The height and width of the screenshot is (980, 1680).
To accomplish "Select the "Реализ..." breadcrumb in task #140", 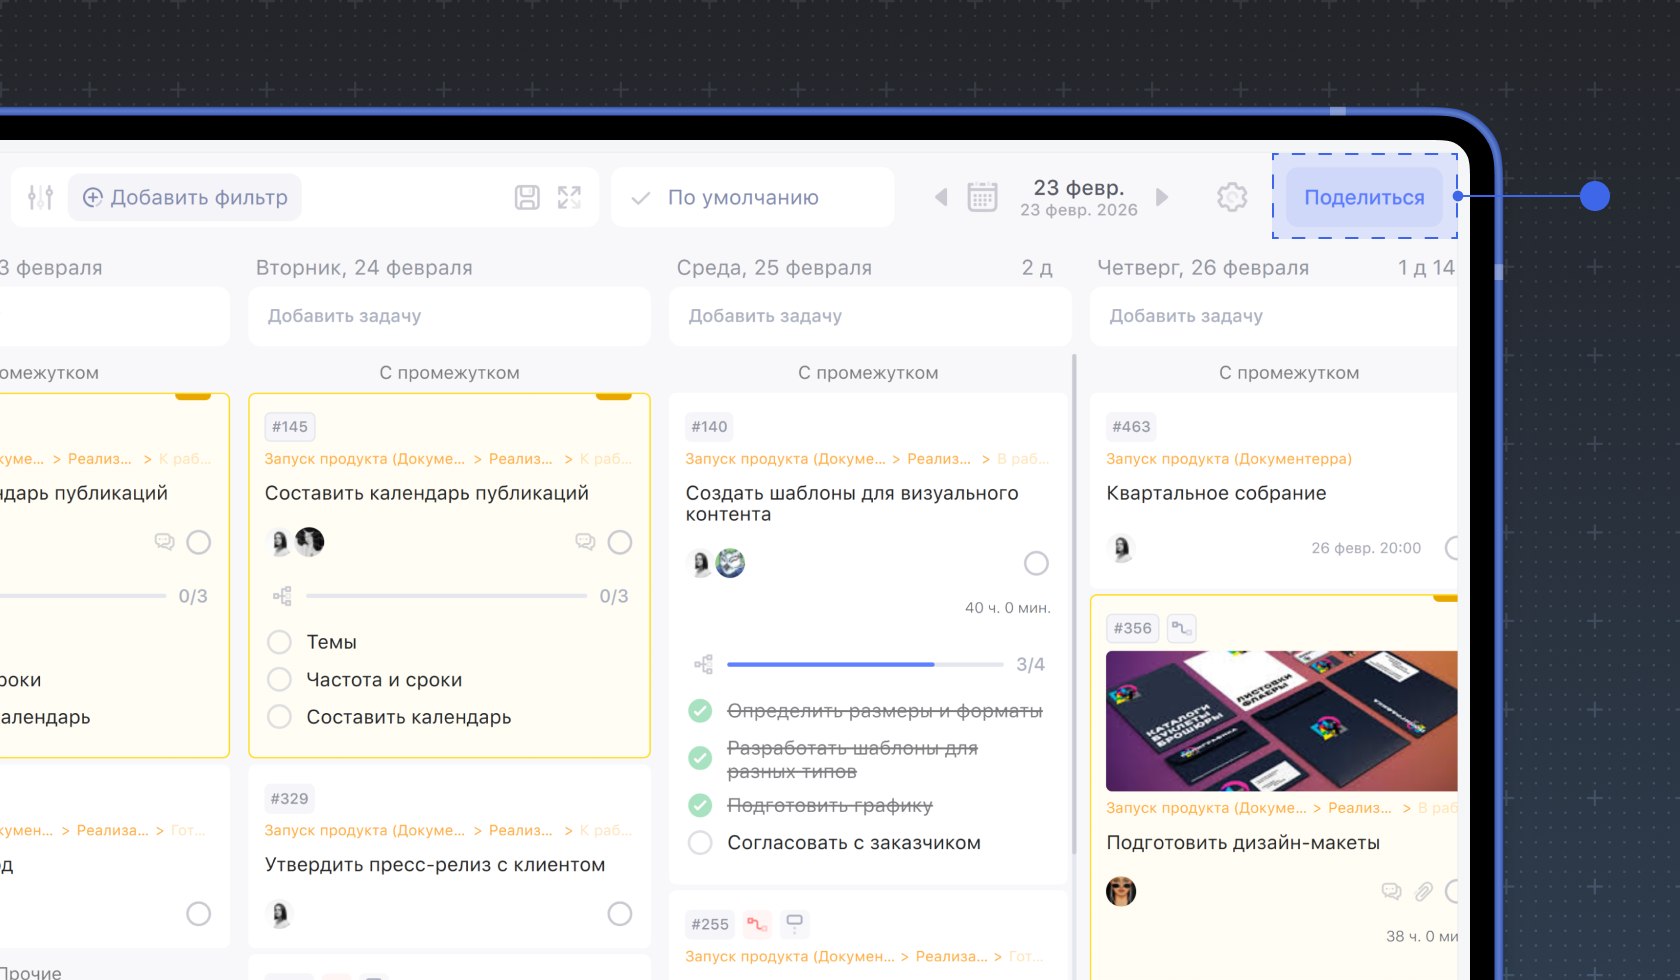I will 938,459.
